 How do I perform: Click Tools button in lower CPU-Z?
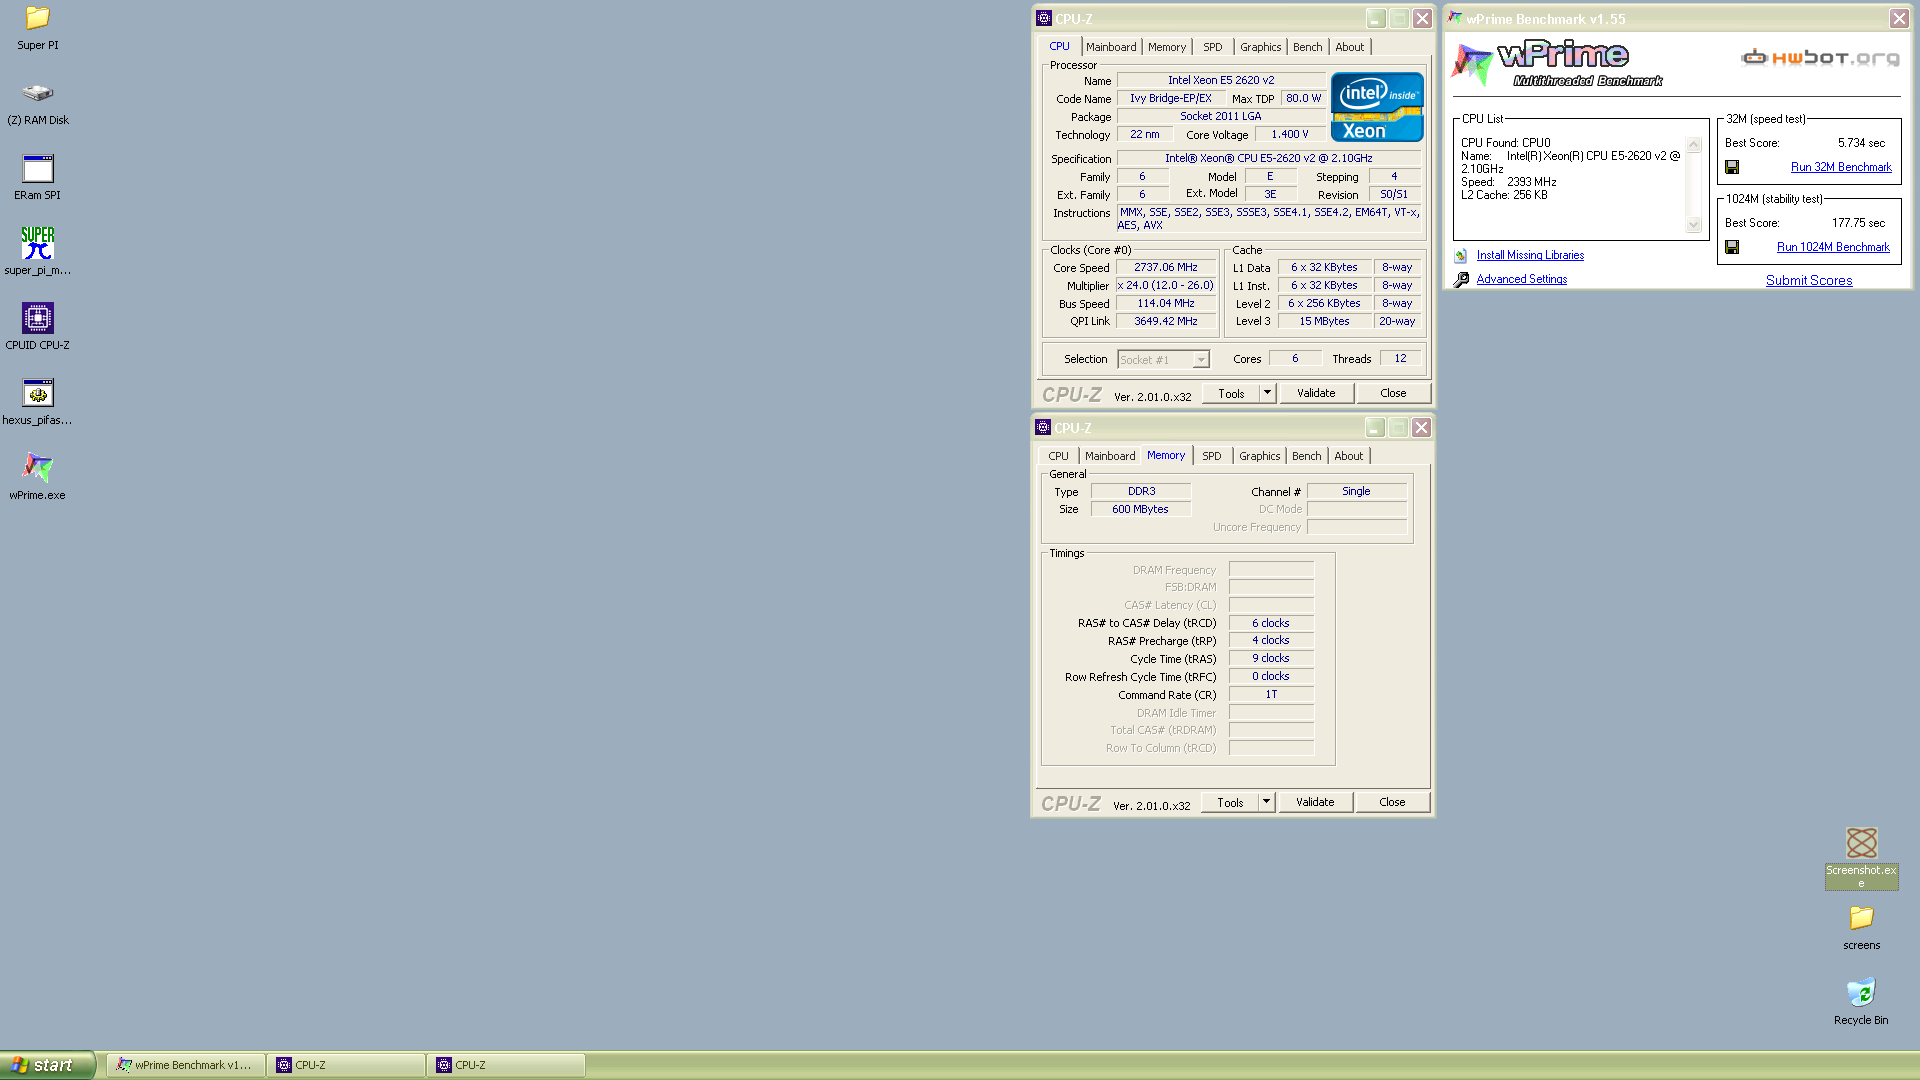click(1230, 802)
